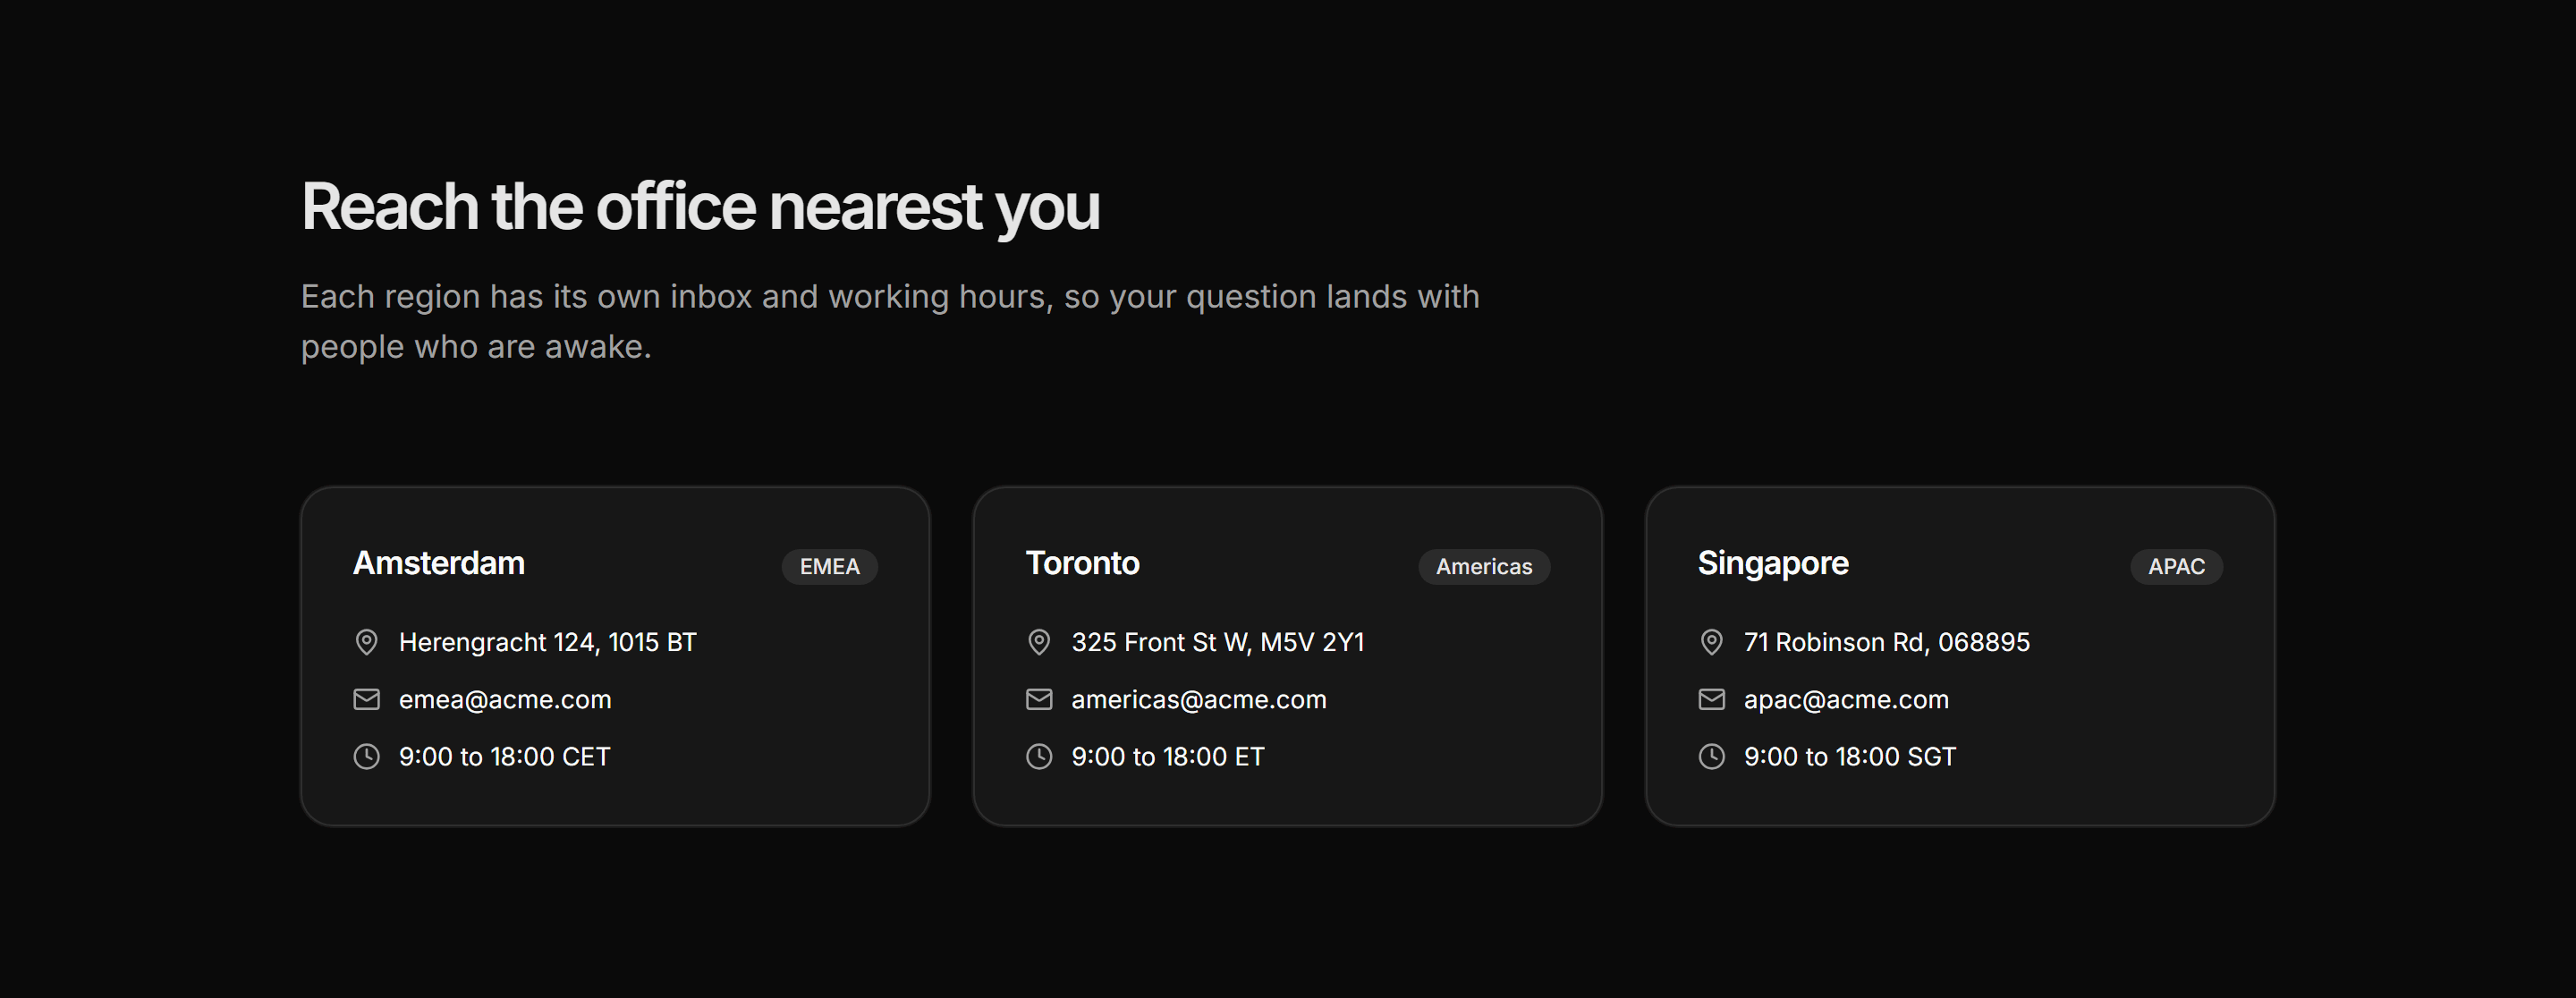Click the map pin icon in Singapore card
2576x998 pixels.
1712,642
